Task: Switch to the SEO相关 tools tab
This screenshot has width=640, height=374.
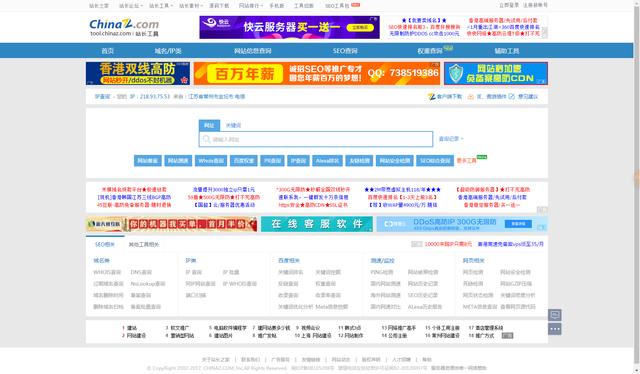Action: (x=105, y=244)
